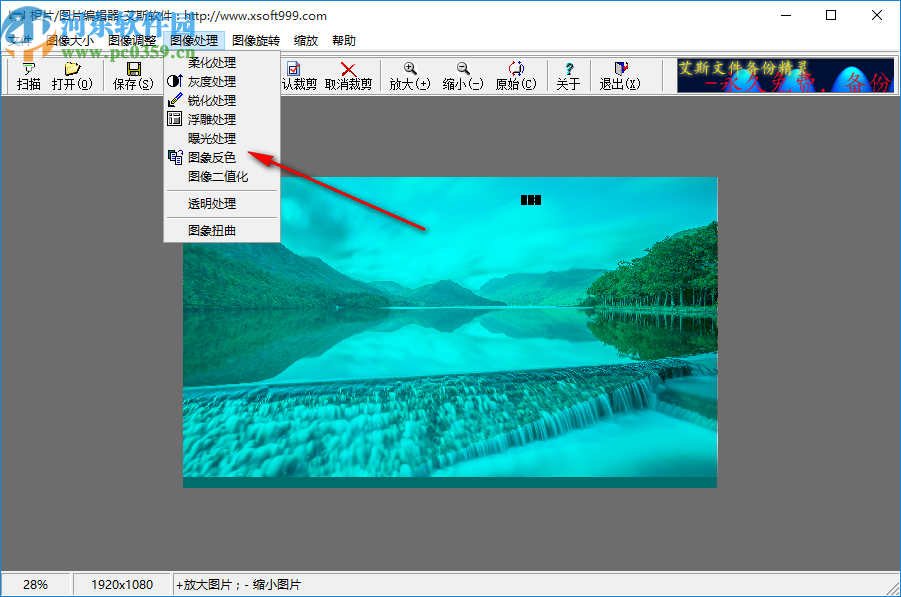901x597 pixels.
Task: Click the status hint '+放大图片；- 缩小图片'
Action: pyautogui.click(x=238, y=584)
